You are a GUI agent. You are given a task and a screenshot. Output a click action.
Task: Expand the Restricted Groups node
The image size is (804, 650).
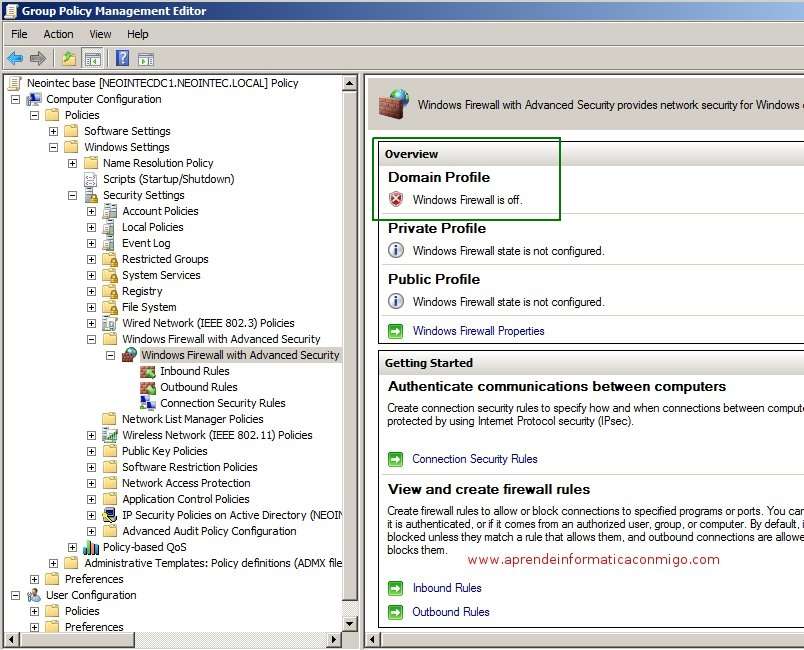coord(91,259)
